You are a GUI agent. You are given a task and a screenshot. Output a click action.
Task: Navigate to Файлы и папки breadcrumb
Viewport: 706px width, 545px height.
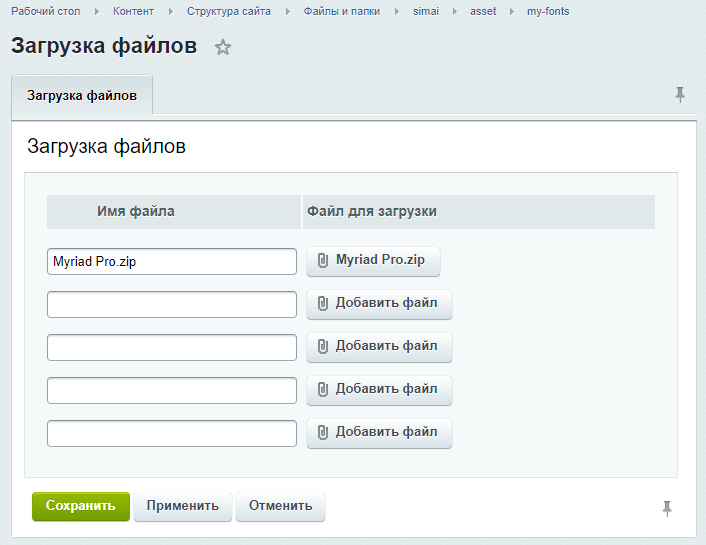[342, 11]
